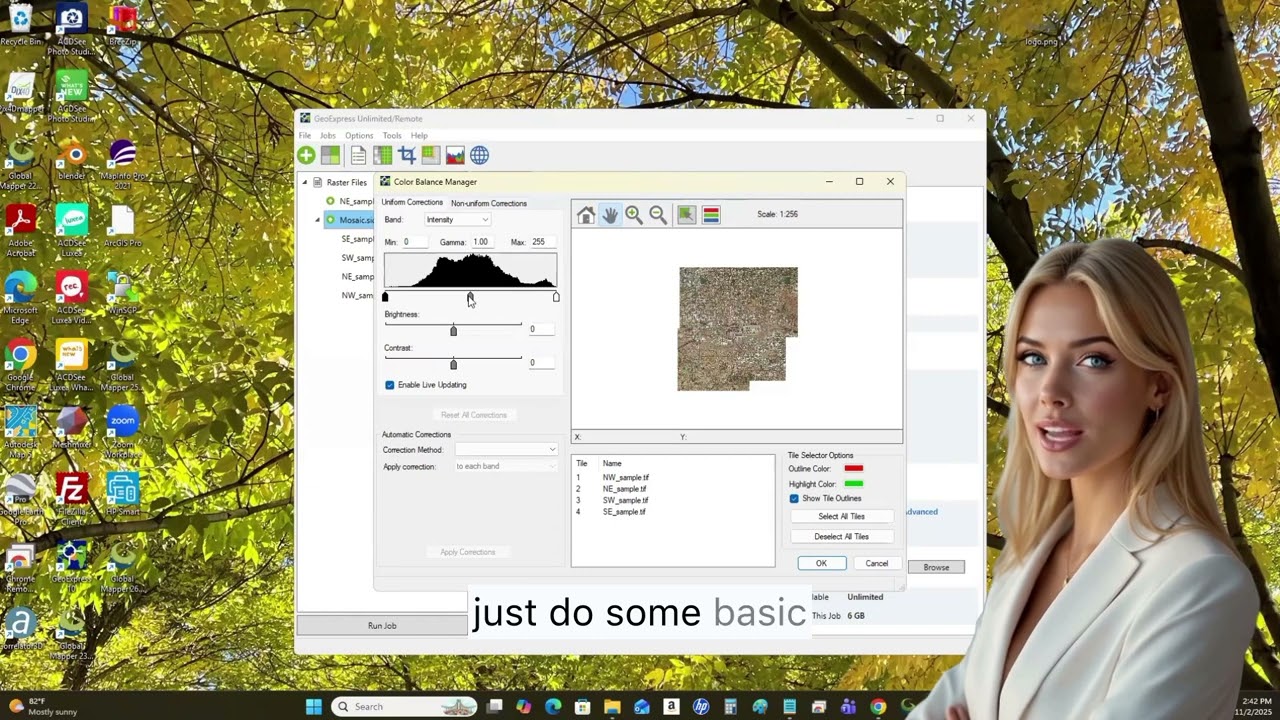
Task: Open the Zoom Workplace desktop shortcut
Action: (122, 430)
